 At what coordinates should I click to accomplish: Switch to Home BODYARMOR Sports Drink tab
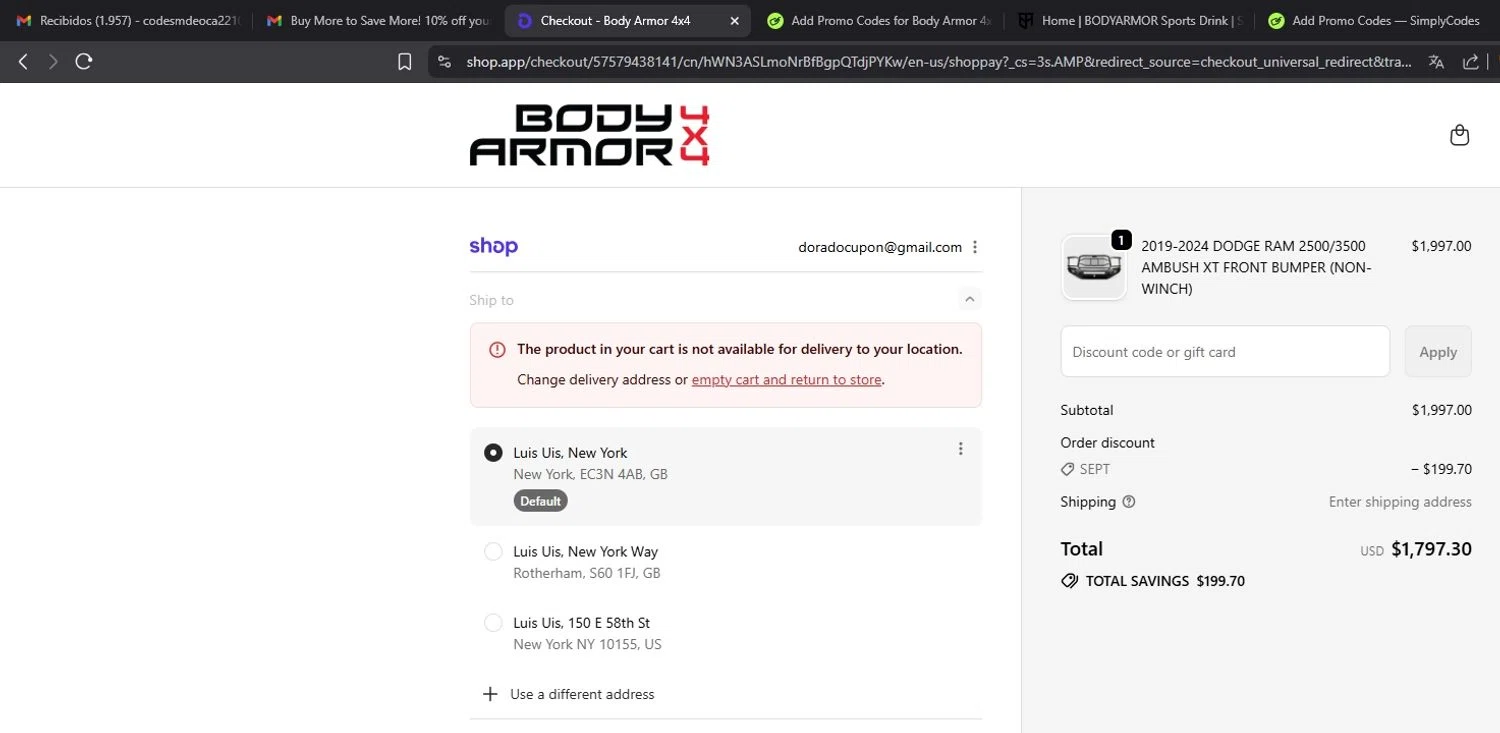(x=1131, y=21)
